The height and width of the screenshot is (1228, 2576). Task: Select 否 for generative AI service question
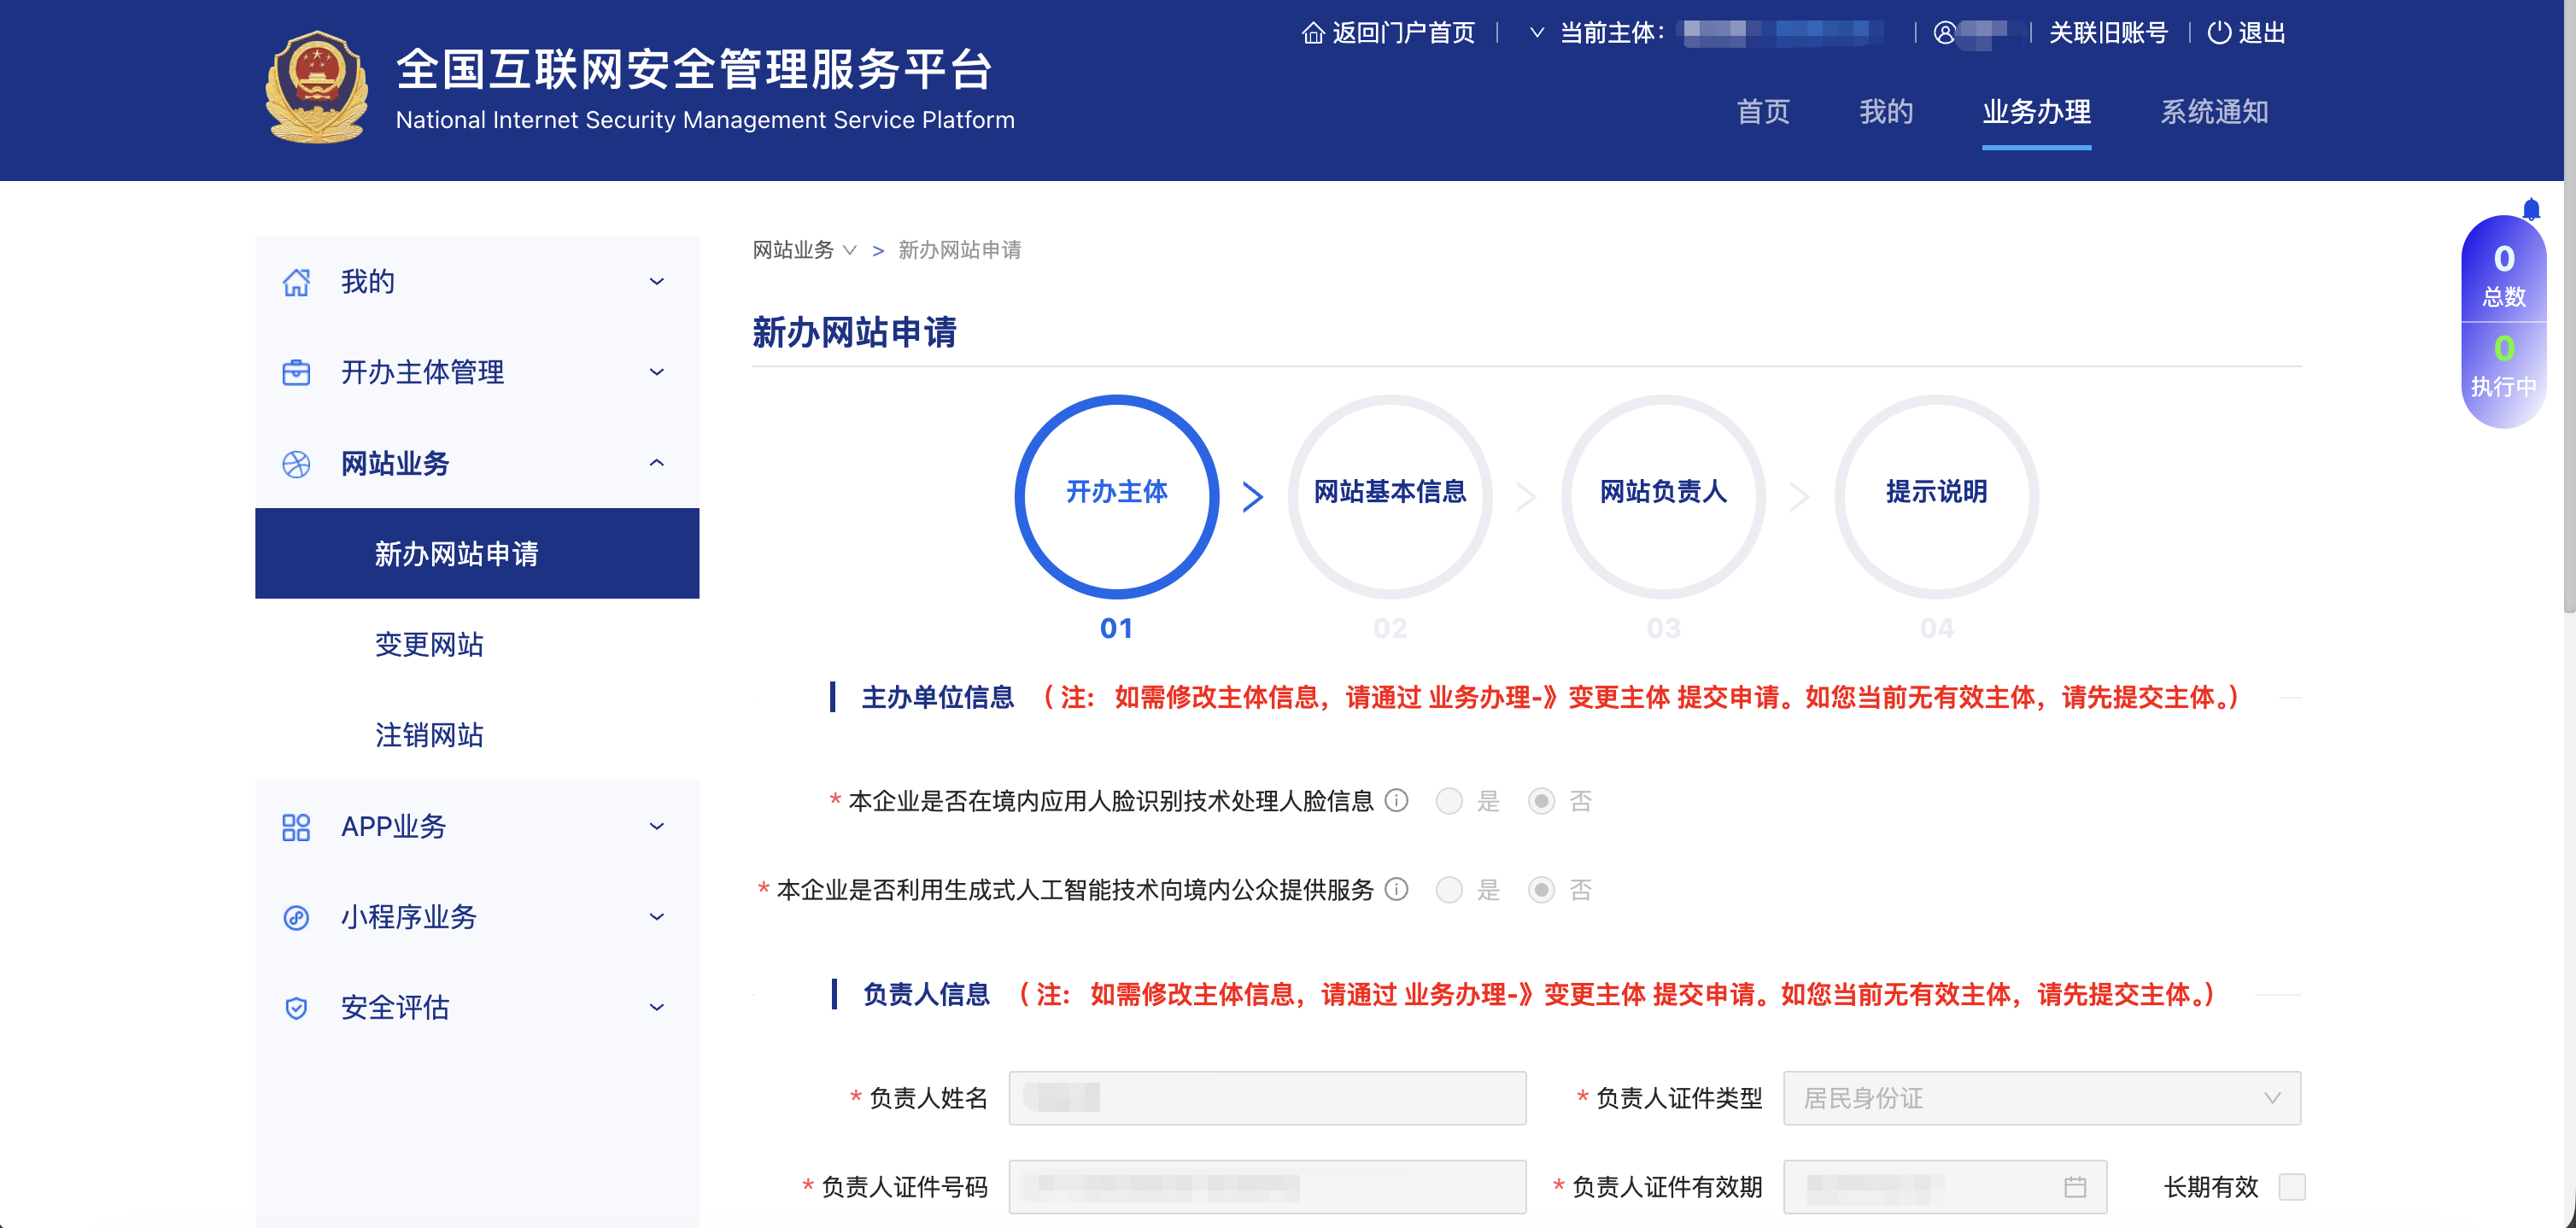(x=1541, y=890)
